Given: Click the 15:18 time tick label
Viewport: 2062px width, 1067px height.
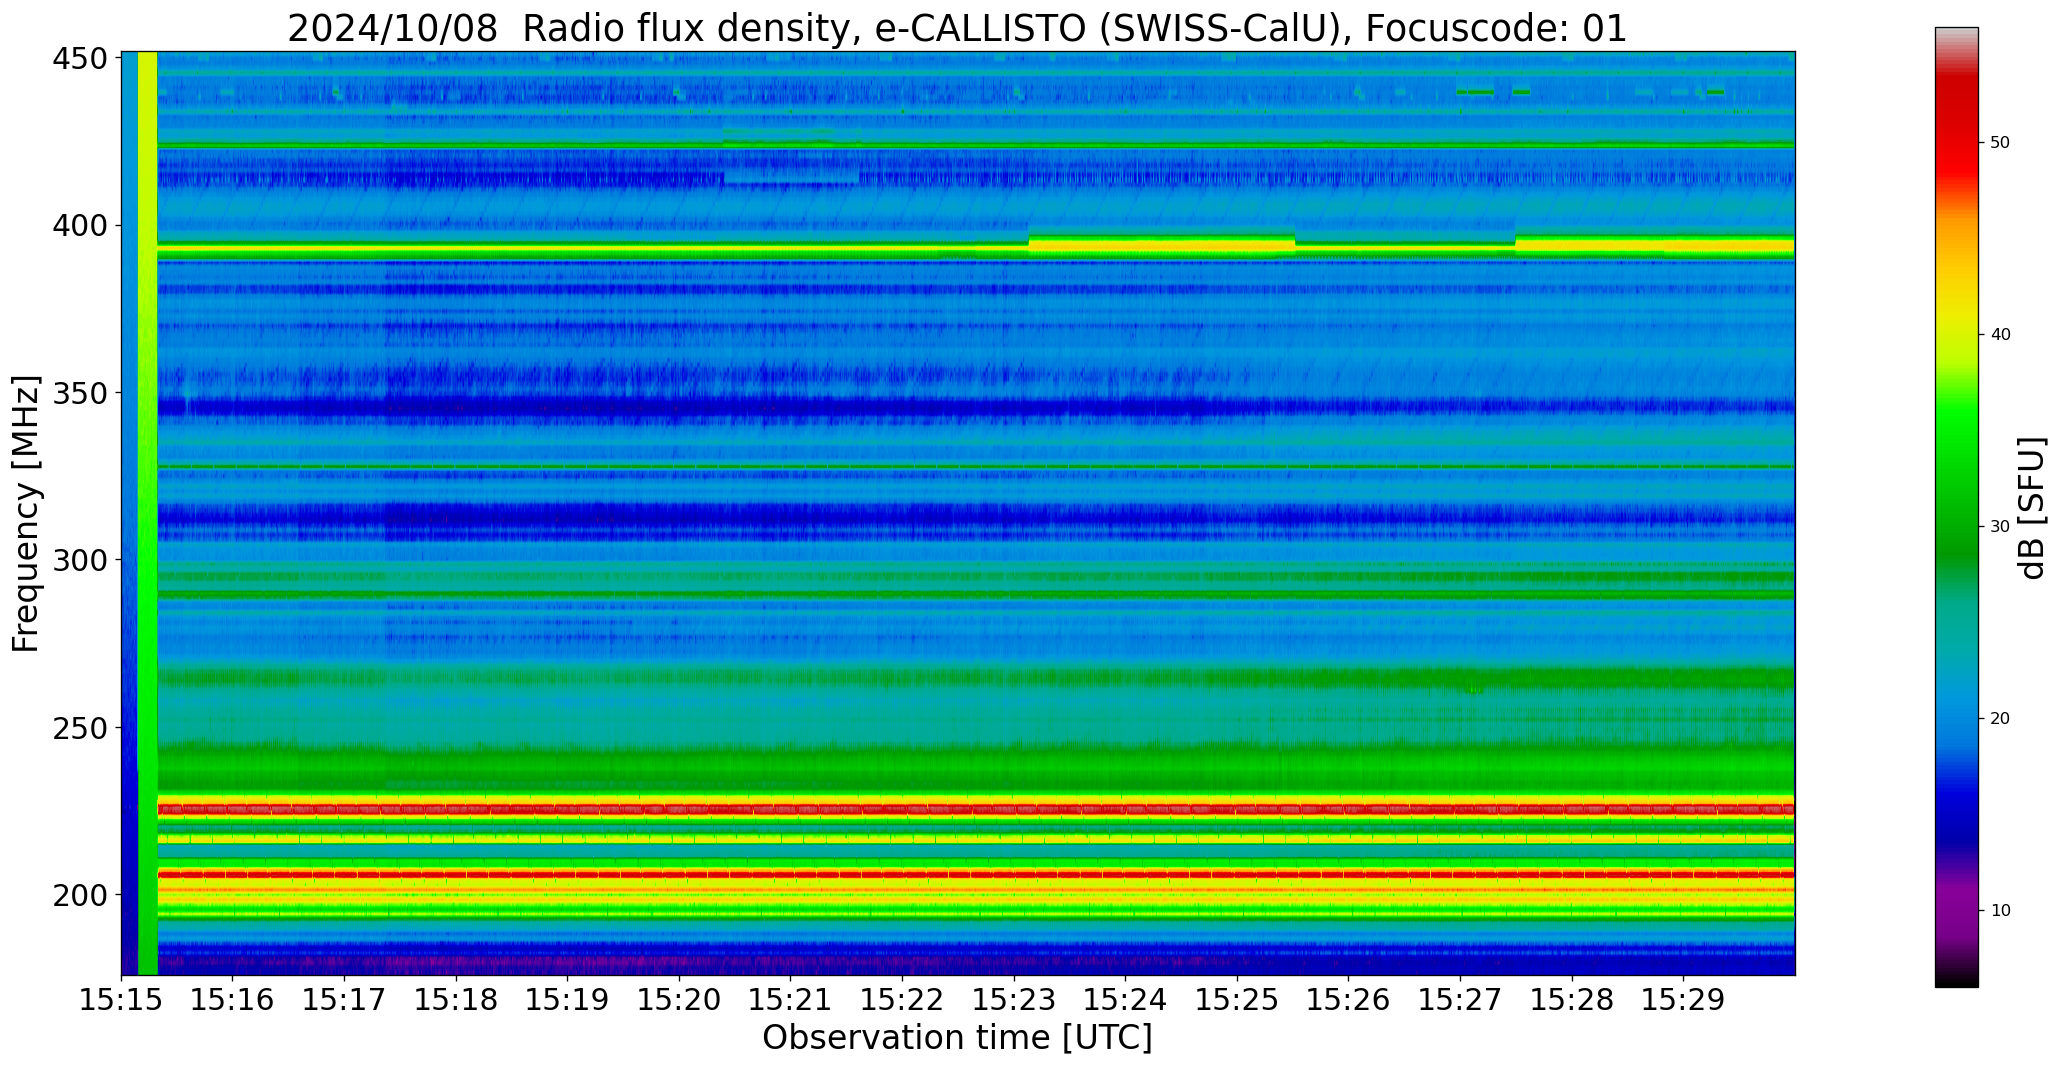Looking at the screenshot, I should 457,1000.
